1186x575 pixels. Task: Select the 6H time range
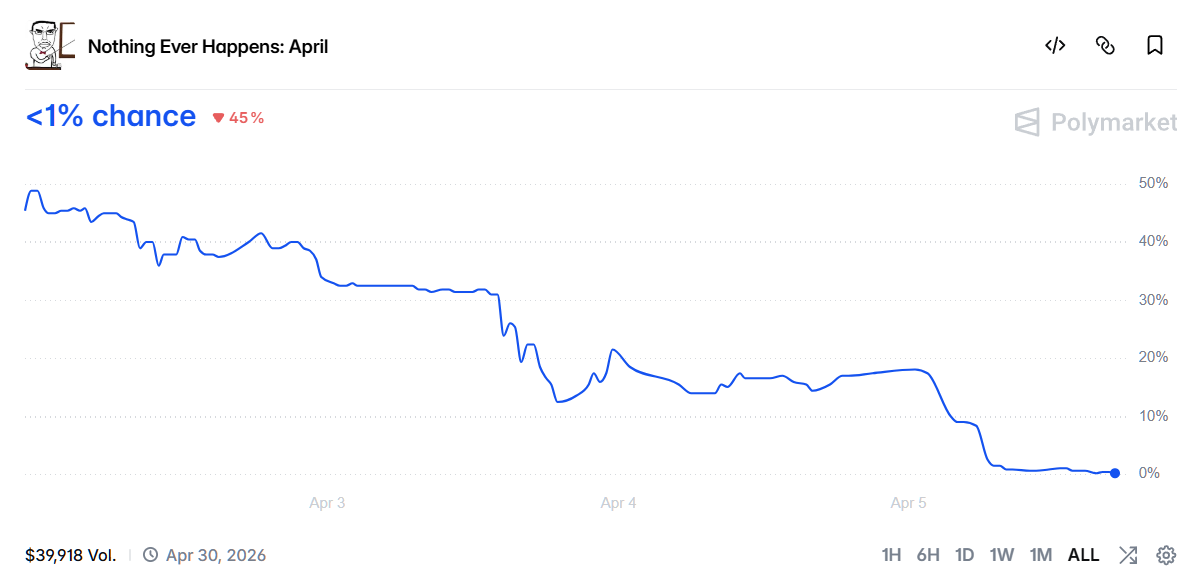928,555
